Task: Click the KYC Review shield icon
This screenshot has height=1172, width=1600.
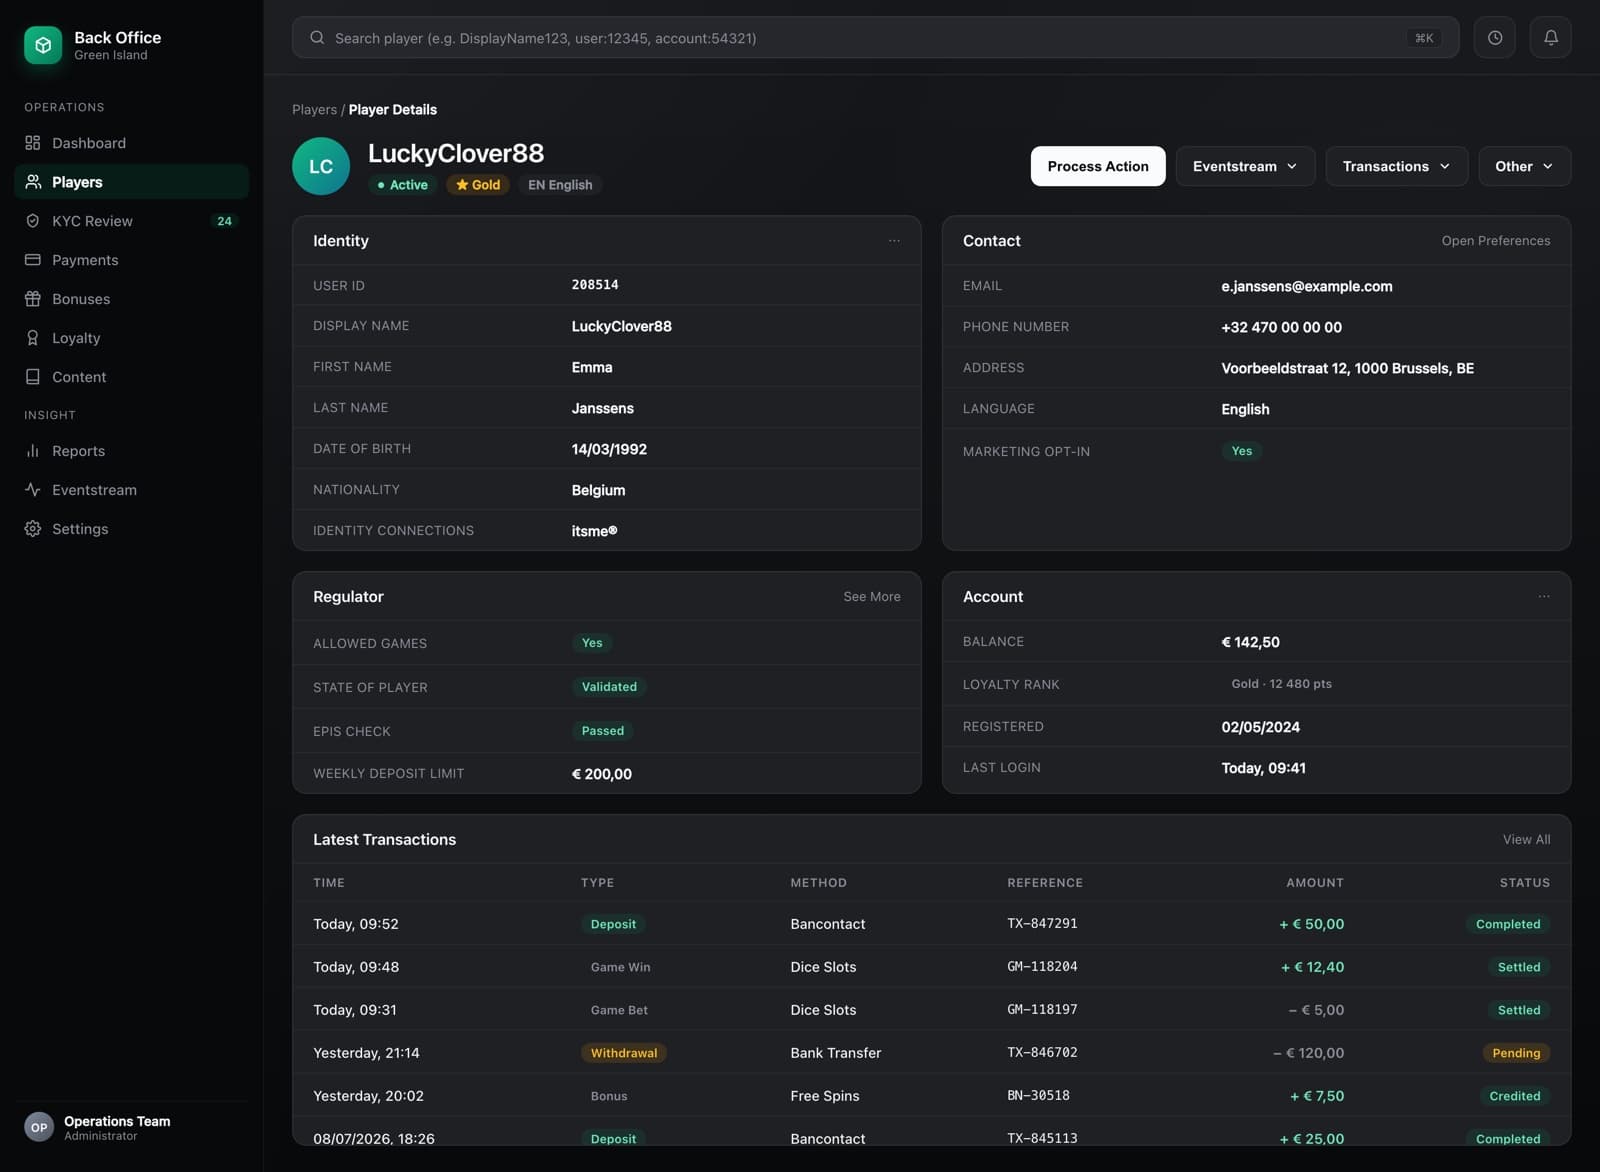Action: pos(33,221)
